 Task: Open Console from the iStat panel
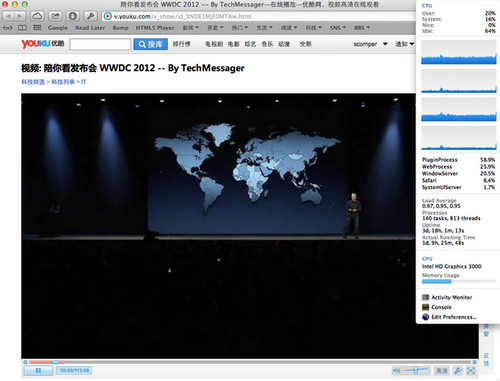[437, 307]
